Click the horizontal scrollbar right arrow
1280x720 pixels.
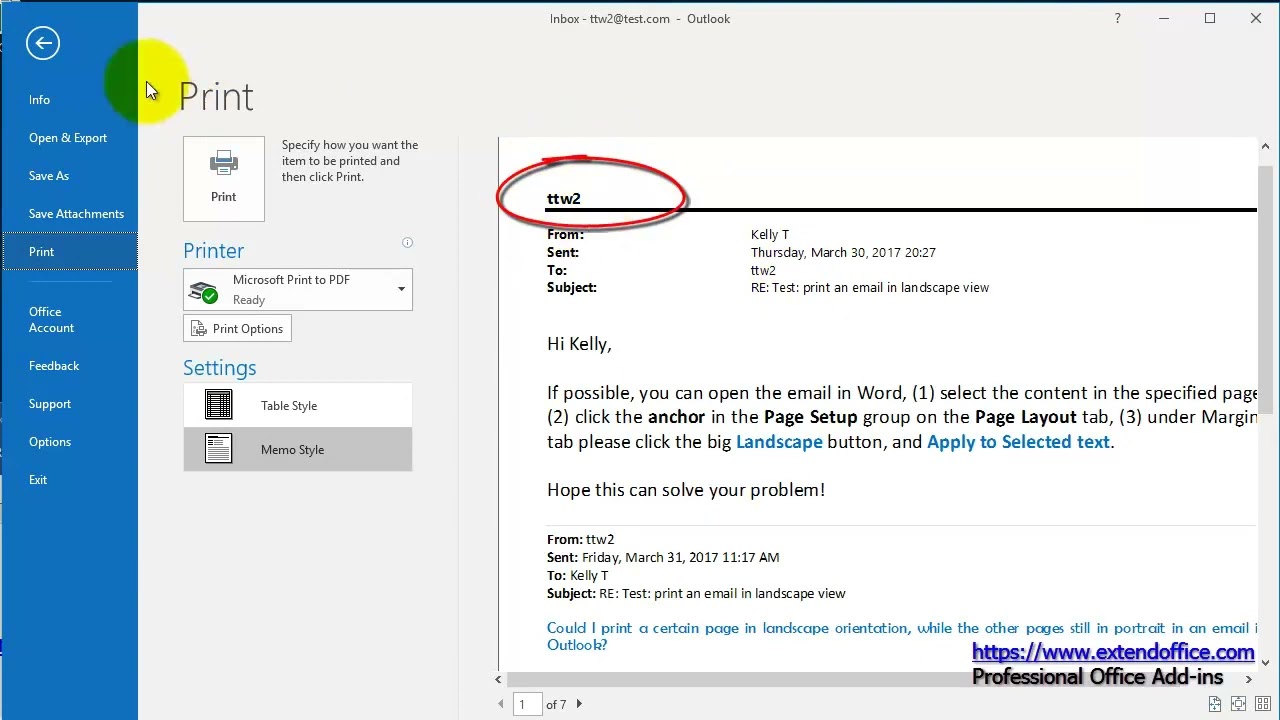tap(1248, 679)
